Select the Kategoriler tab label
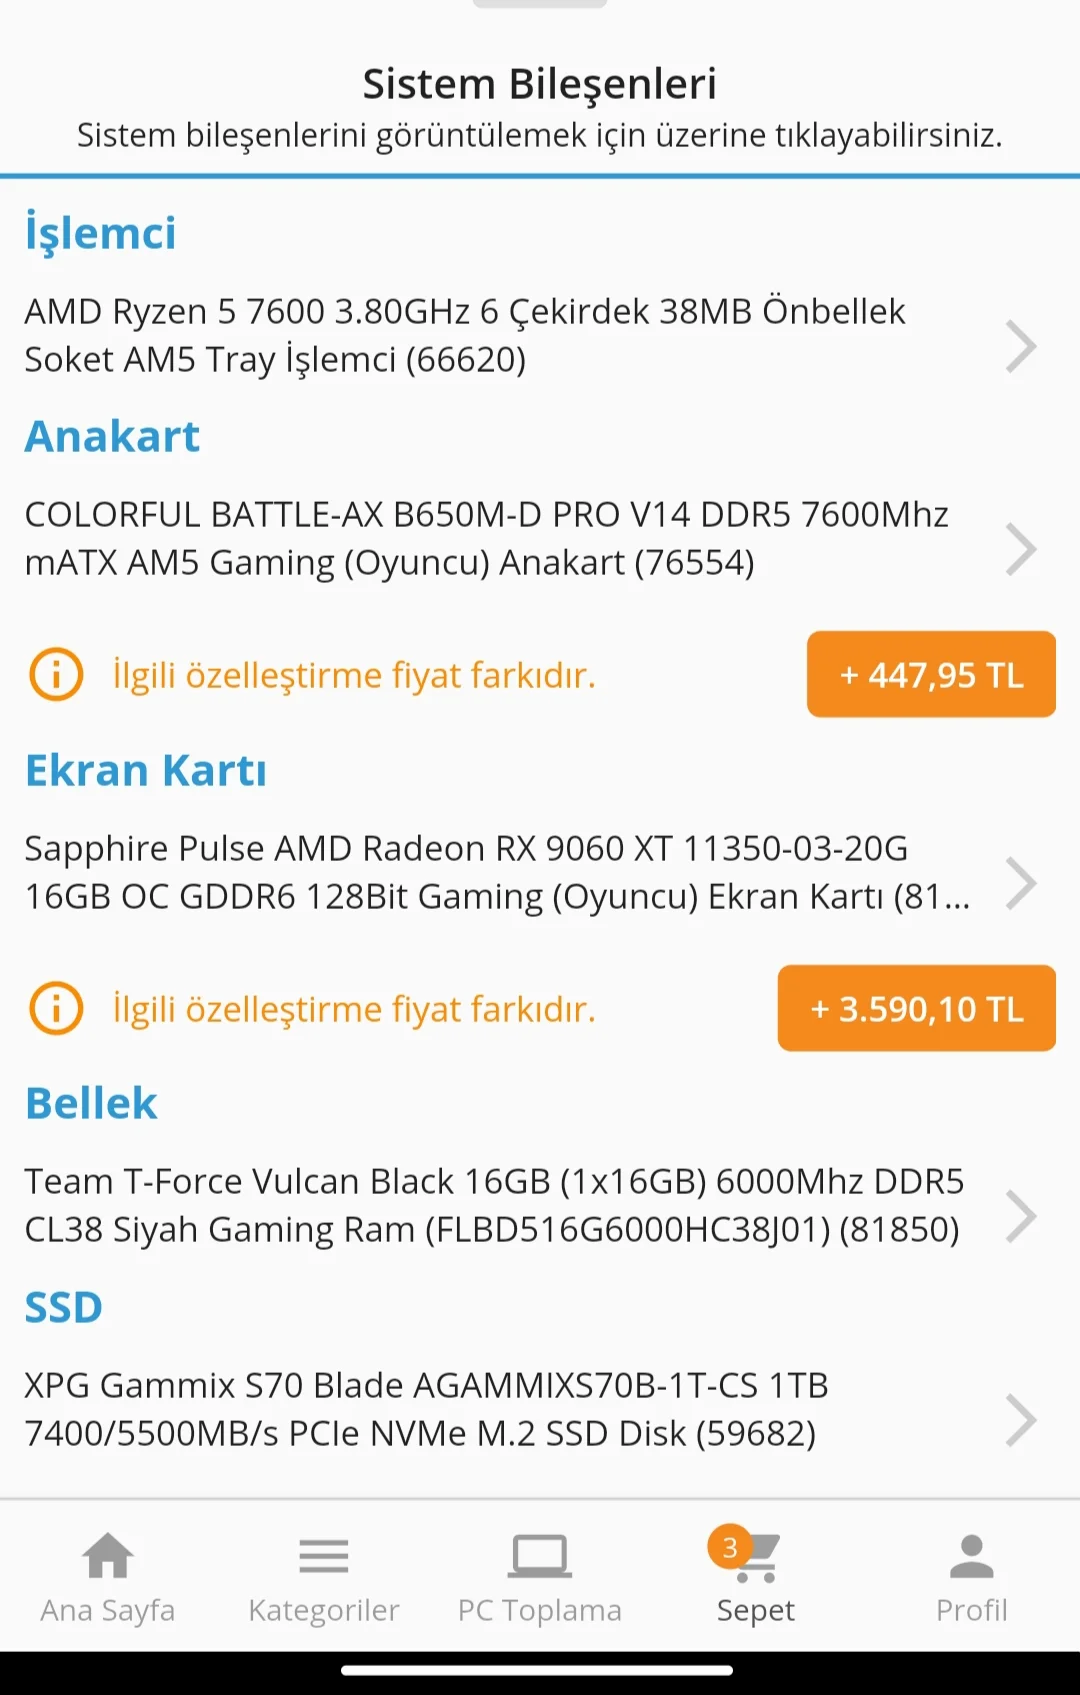 (324, 1610)
